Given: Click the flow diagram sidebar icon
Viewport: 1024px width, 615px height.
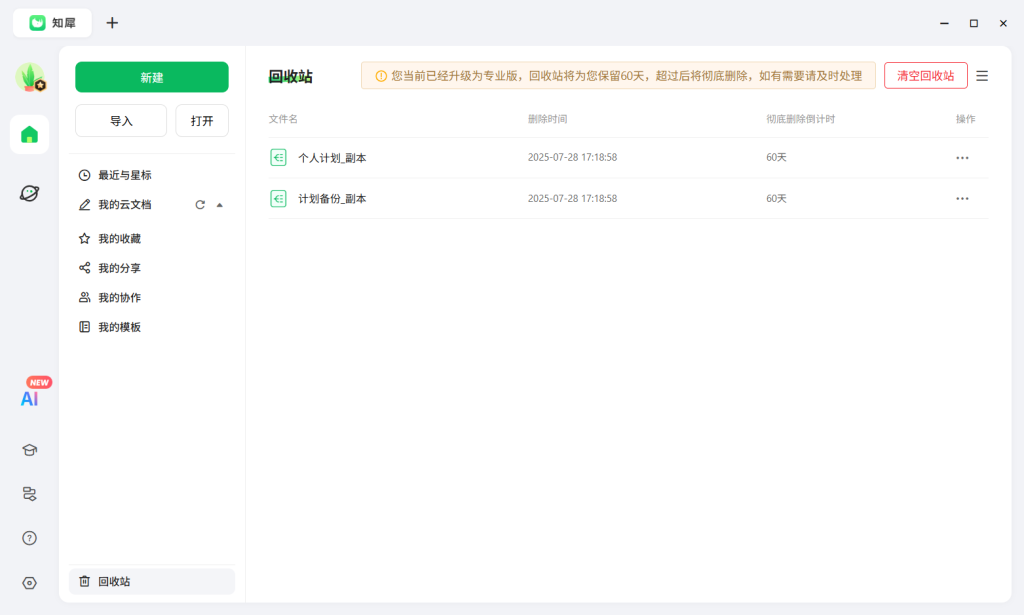Looking at the screenshot, I should click(x=29, y=494).
